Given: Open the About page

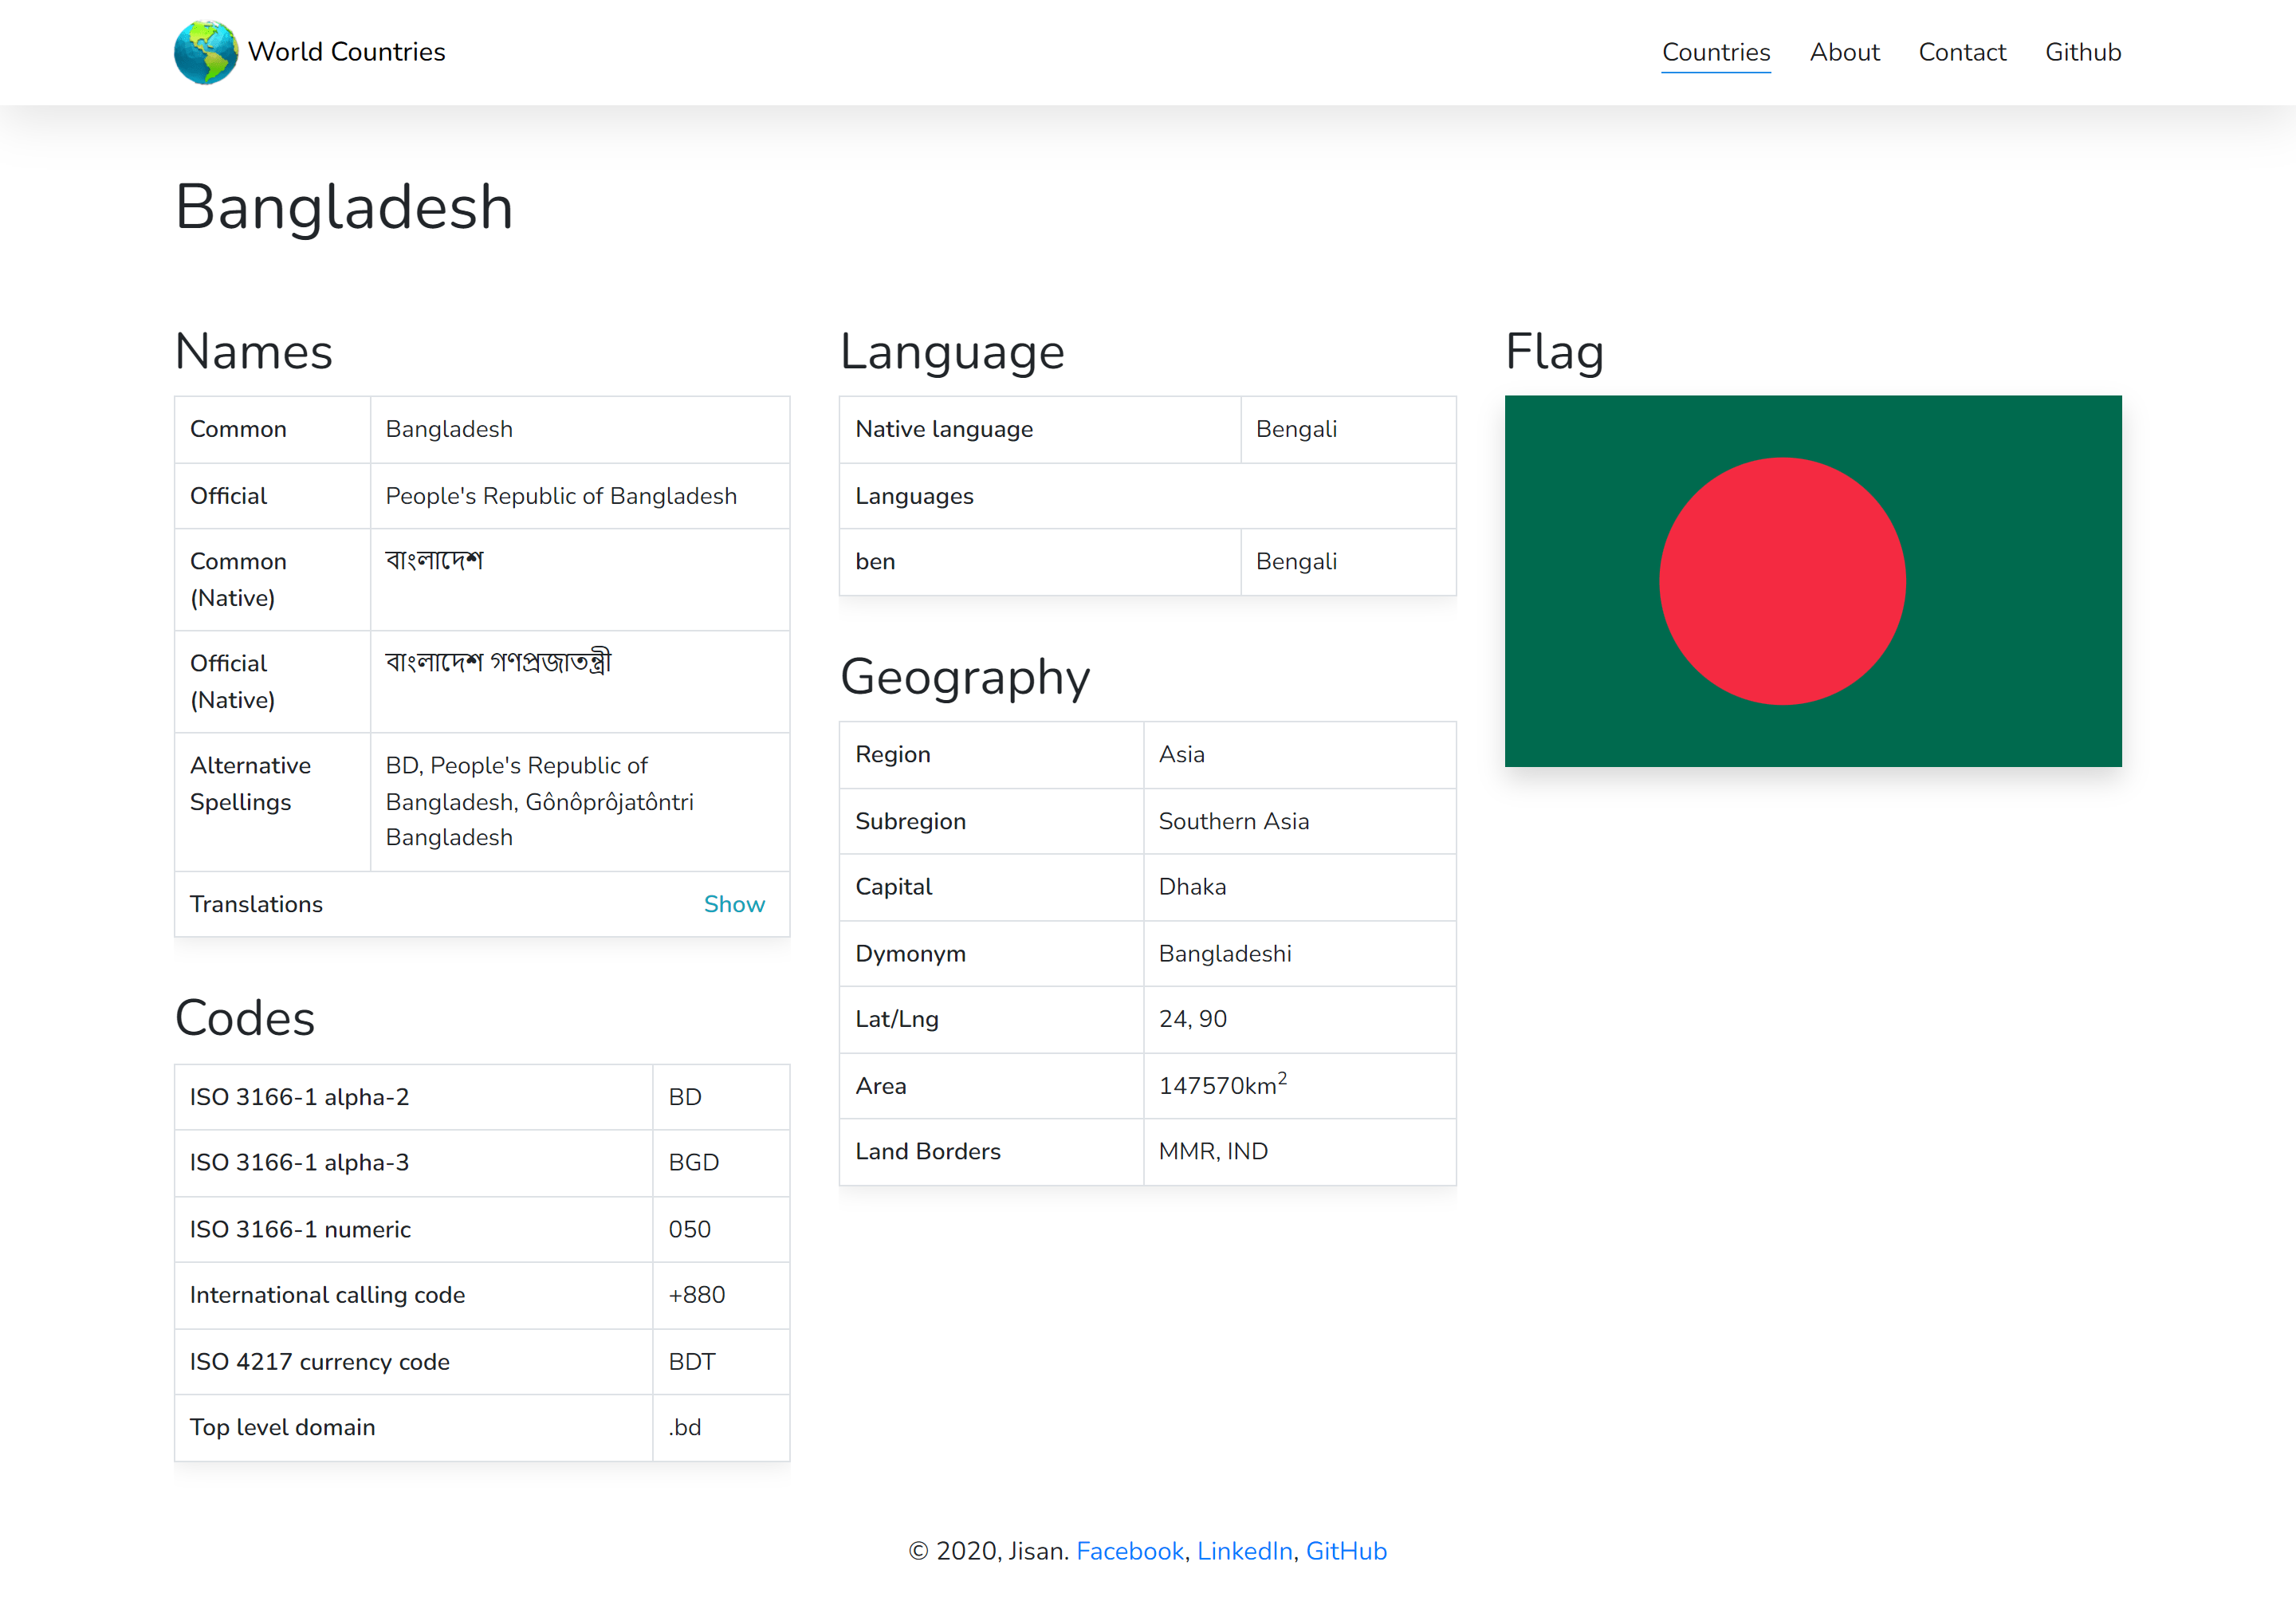Looking at the screenshot, I should click(1845, 51).
